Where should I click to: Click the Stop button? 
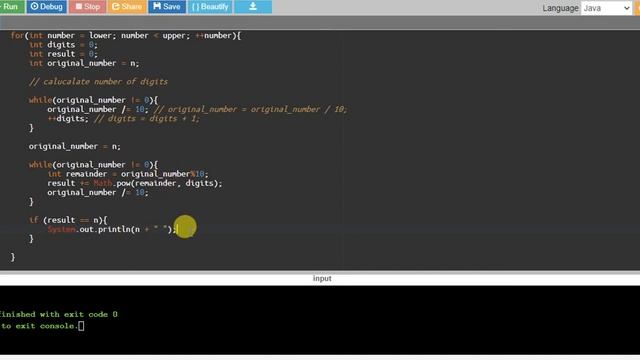click(87, 7)
